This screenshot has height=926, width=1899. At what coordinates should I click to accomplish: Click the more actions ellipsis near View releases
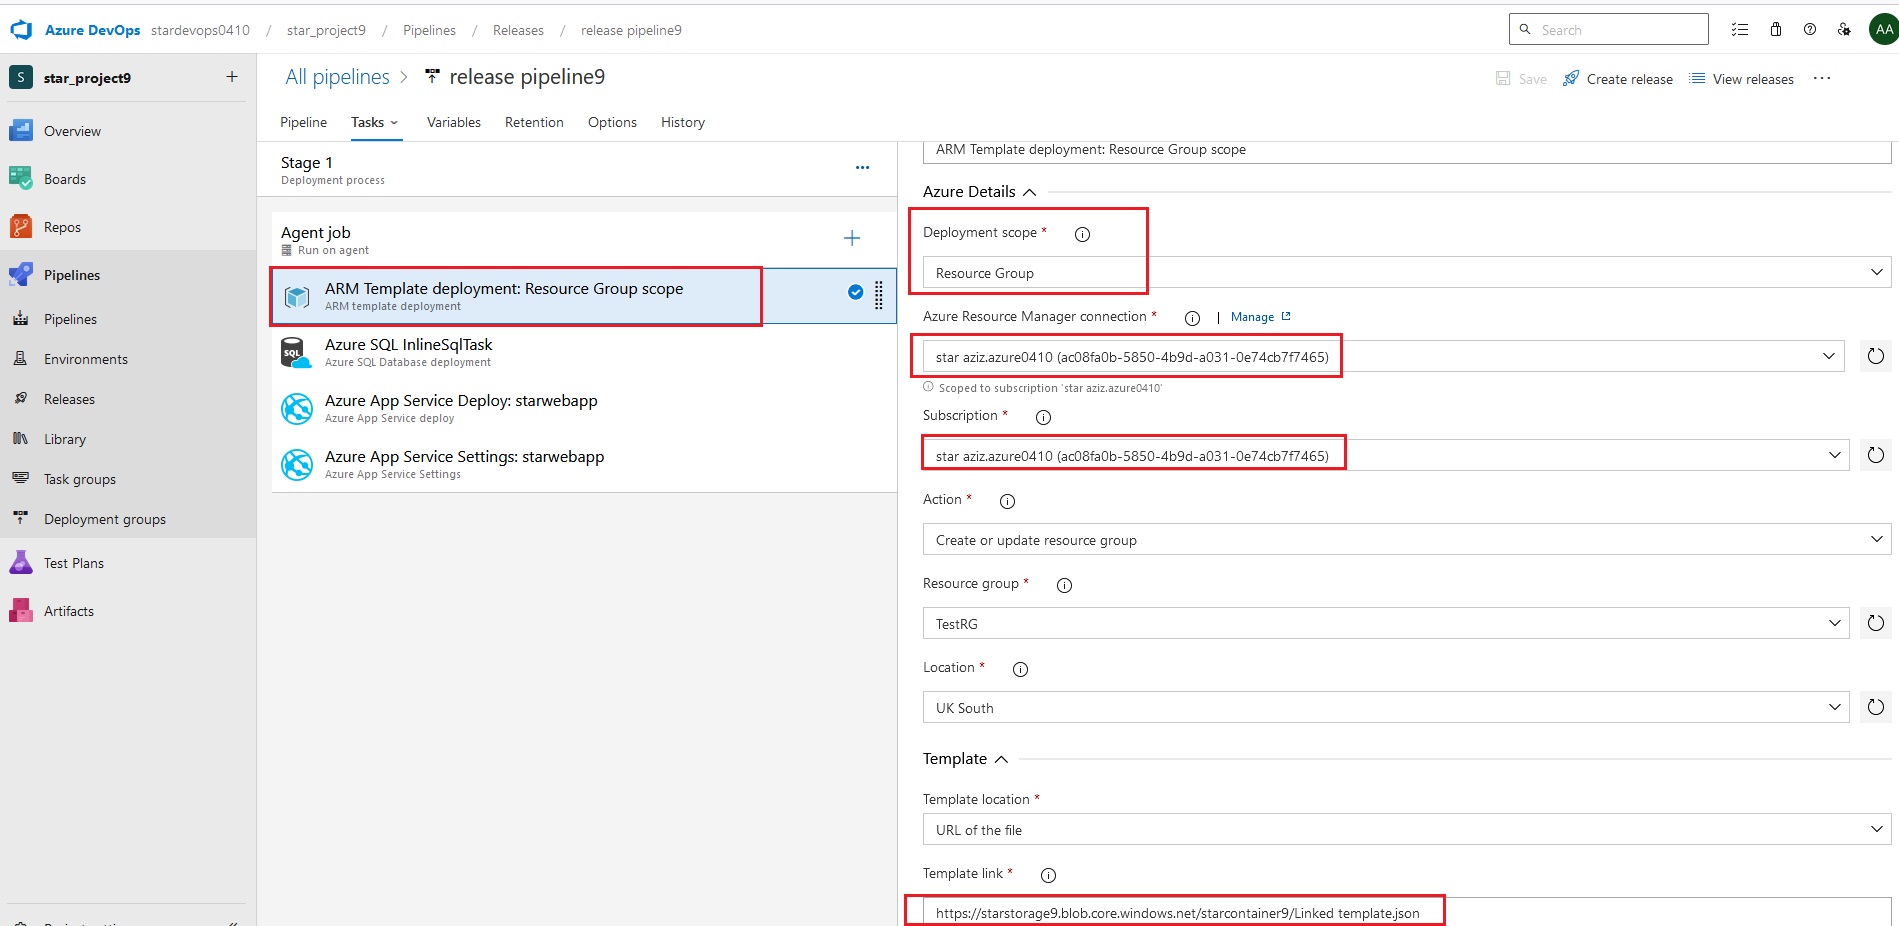tap(1822, 78)
